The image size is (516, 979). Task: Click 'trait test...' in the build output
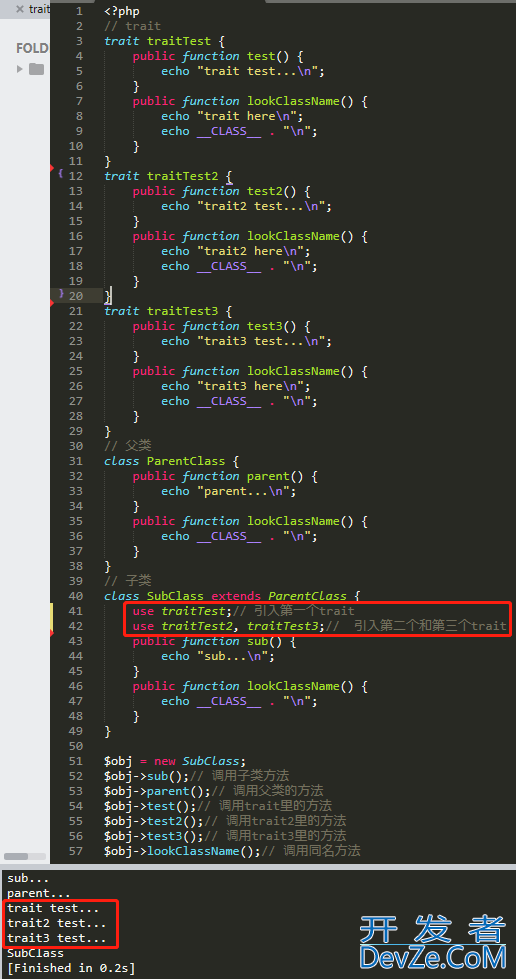point(53,908)
